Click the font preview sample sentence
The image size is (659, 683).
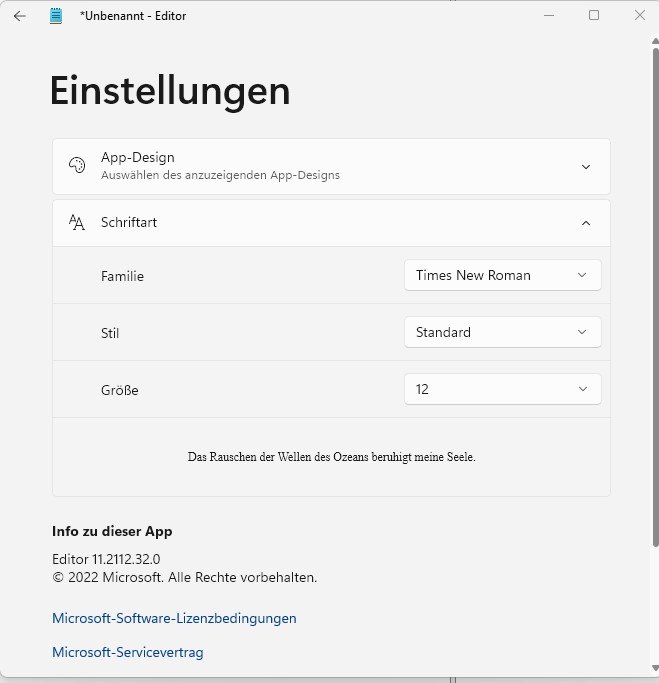[x=331, y=457]
